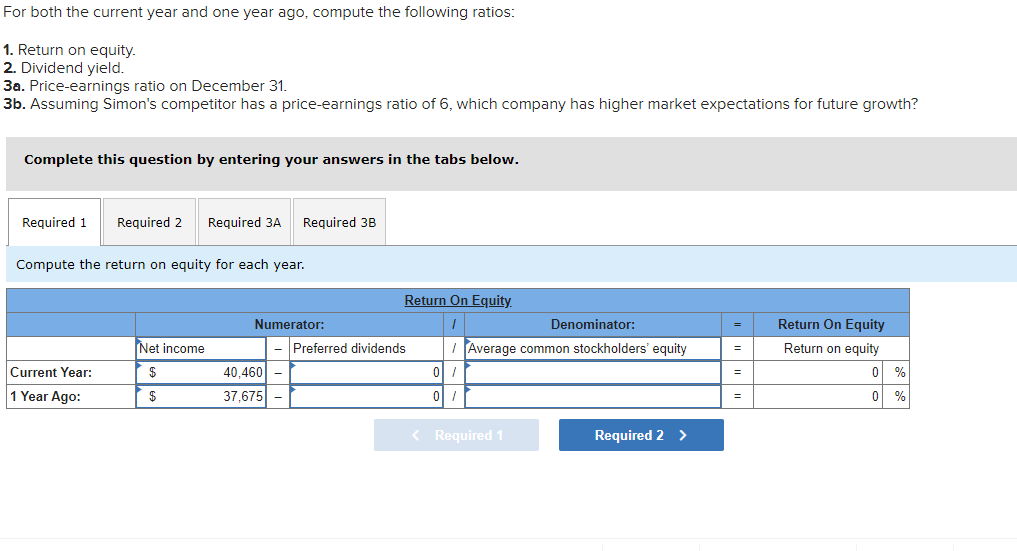Select the Current Year return on equity result
Screen dimensions: 1017x551
point(817,372)
